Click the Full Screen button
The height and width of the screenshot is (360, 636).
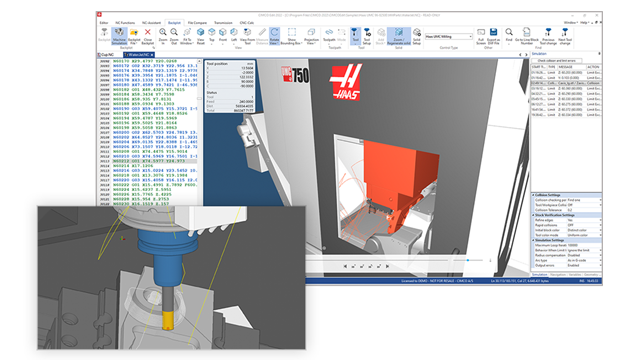click(x=481, y=36)
